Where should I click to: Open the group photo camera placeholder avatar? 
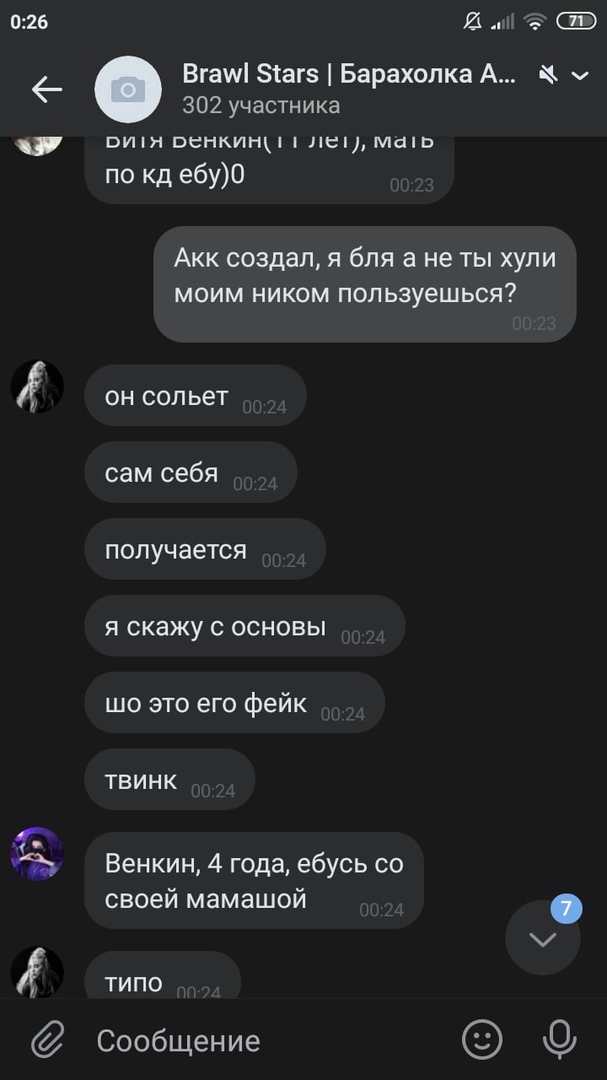[x=128, y=90]
